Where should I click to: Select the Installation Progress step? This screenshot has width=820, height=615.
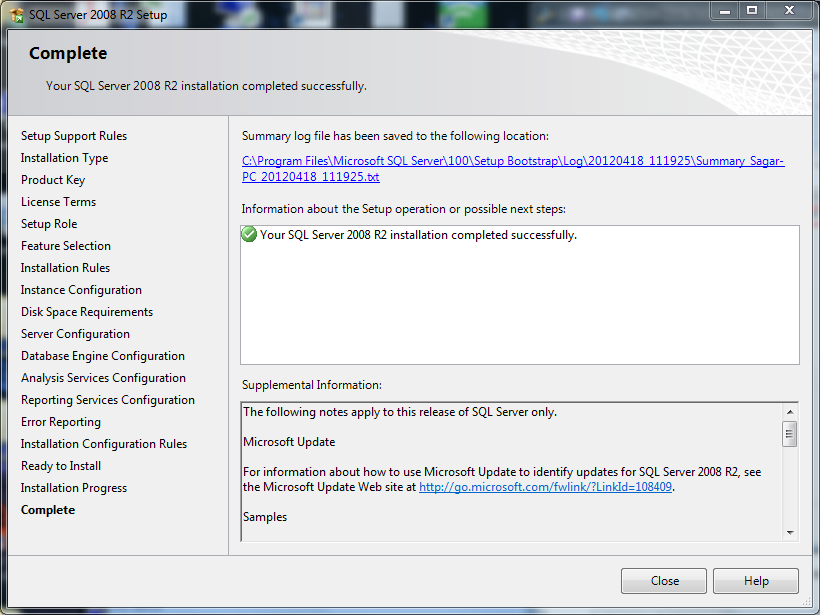(x=74, y=487)
